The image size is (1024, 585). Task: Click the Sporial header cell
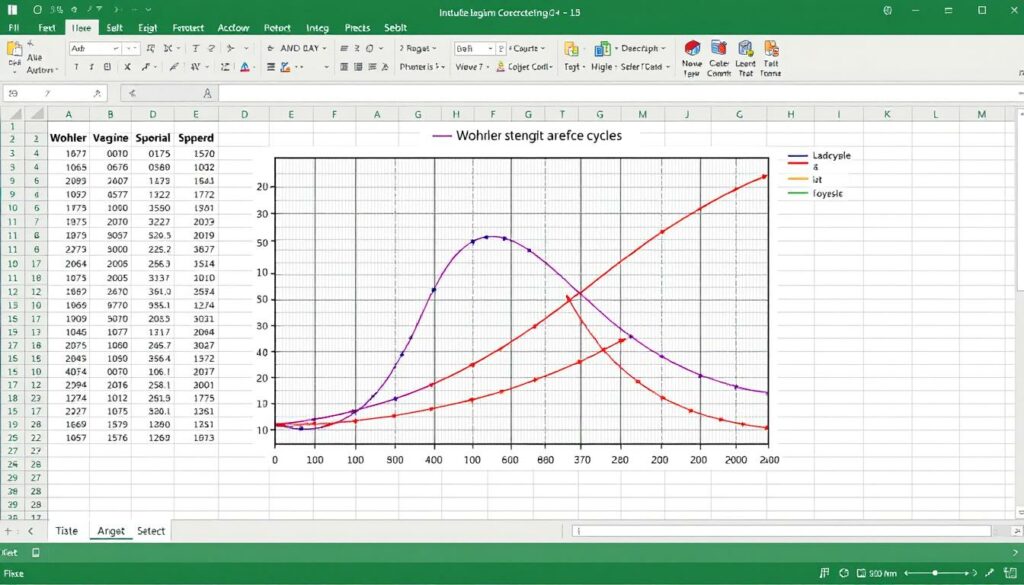click(x=153, y=138)
